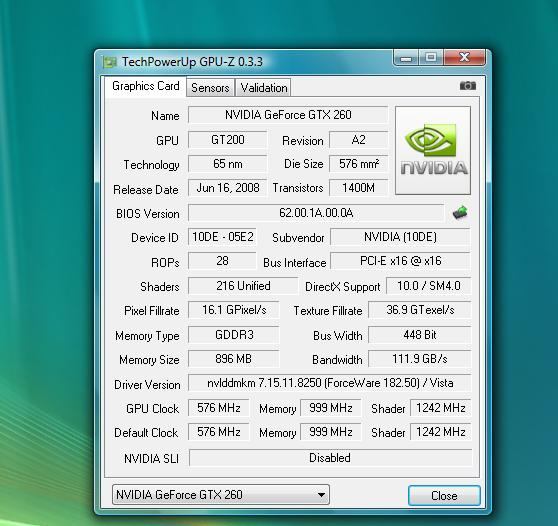Click the BIOS Version field 62.00.1A.00.0A
Image resolution: width=558 pixels, height=526 pixels.
tap(316, 213)
